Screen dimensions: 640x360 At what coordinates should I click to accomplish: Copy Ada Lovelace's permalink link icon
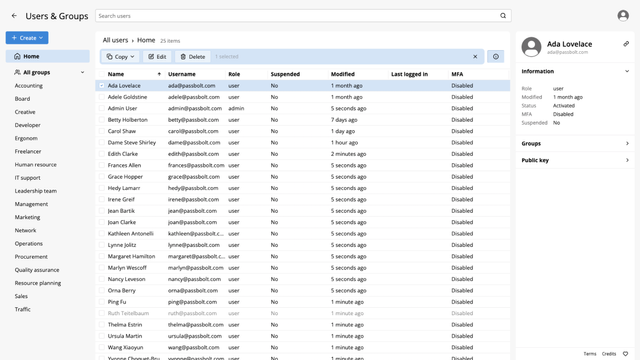[x=626, y=44]
